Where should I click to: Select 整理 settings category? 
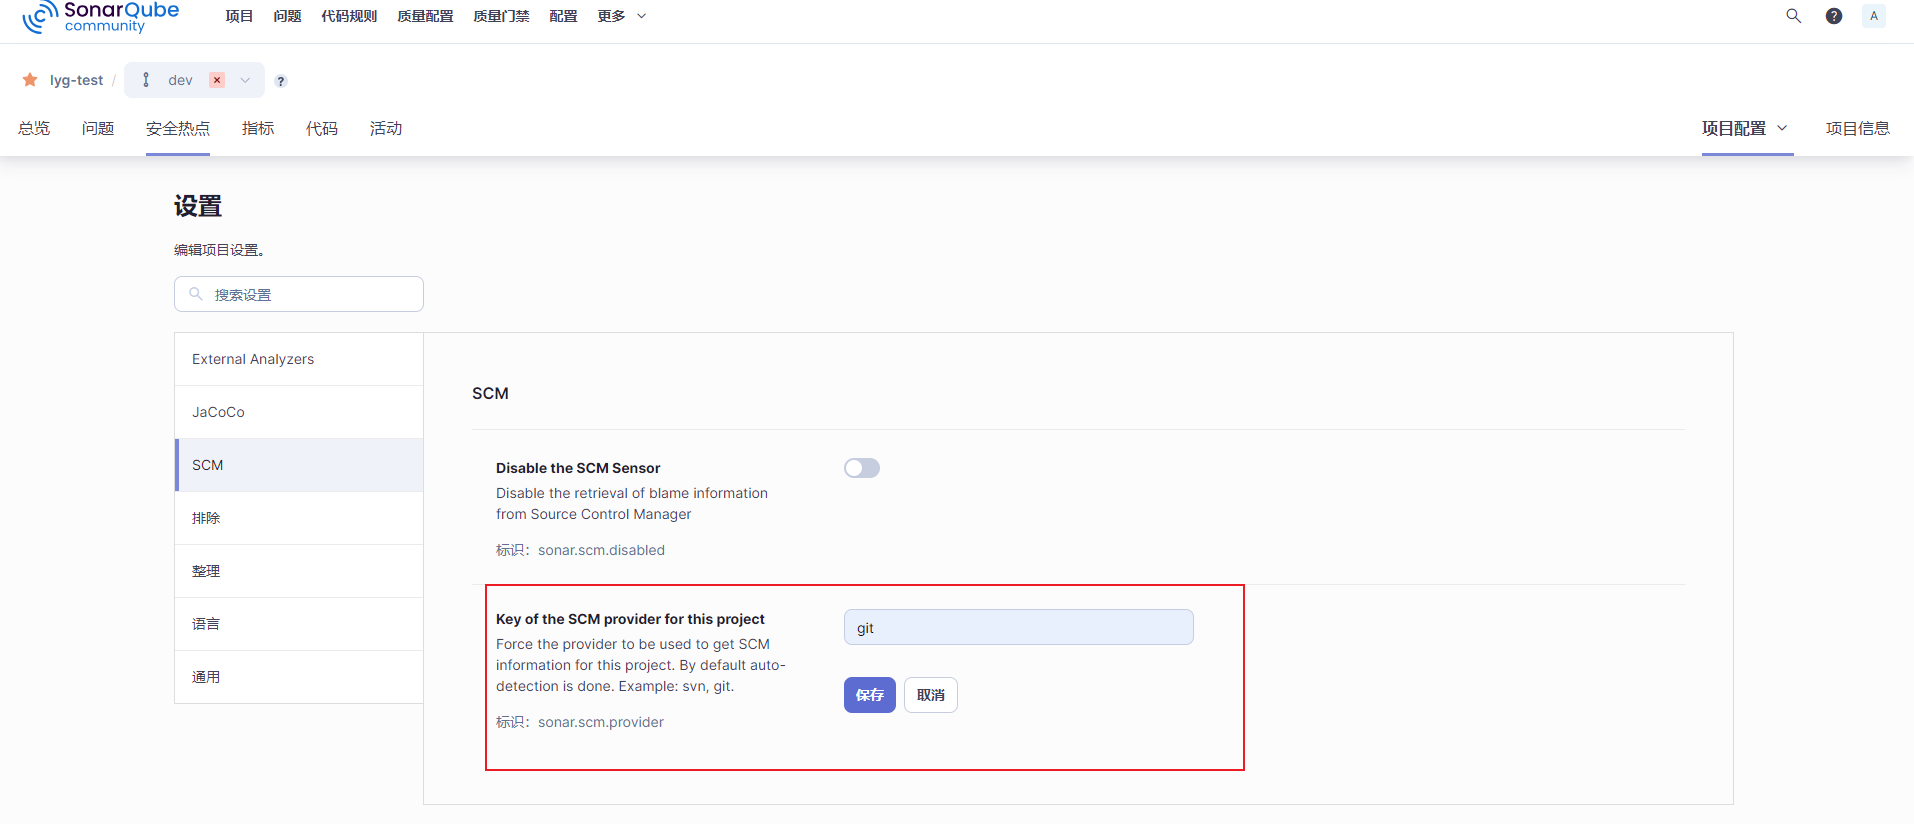coord(299,571)
